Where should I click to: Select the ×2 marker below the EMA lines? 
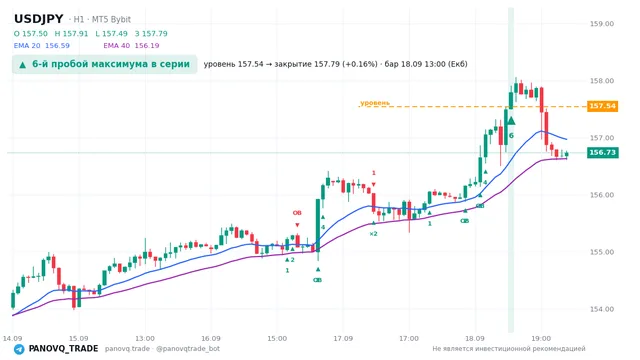tap(373, 234)
